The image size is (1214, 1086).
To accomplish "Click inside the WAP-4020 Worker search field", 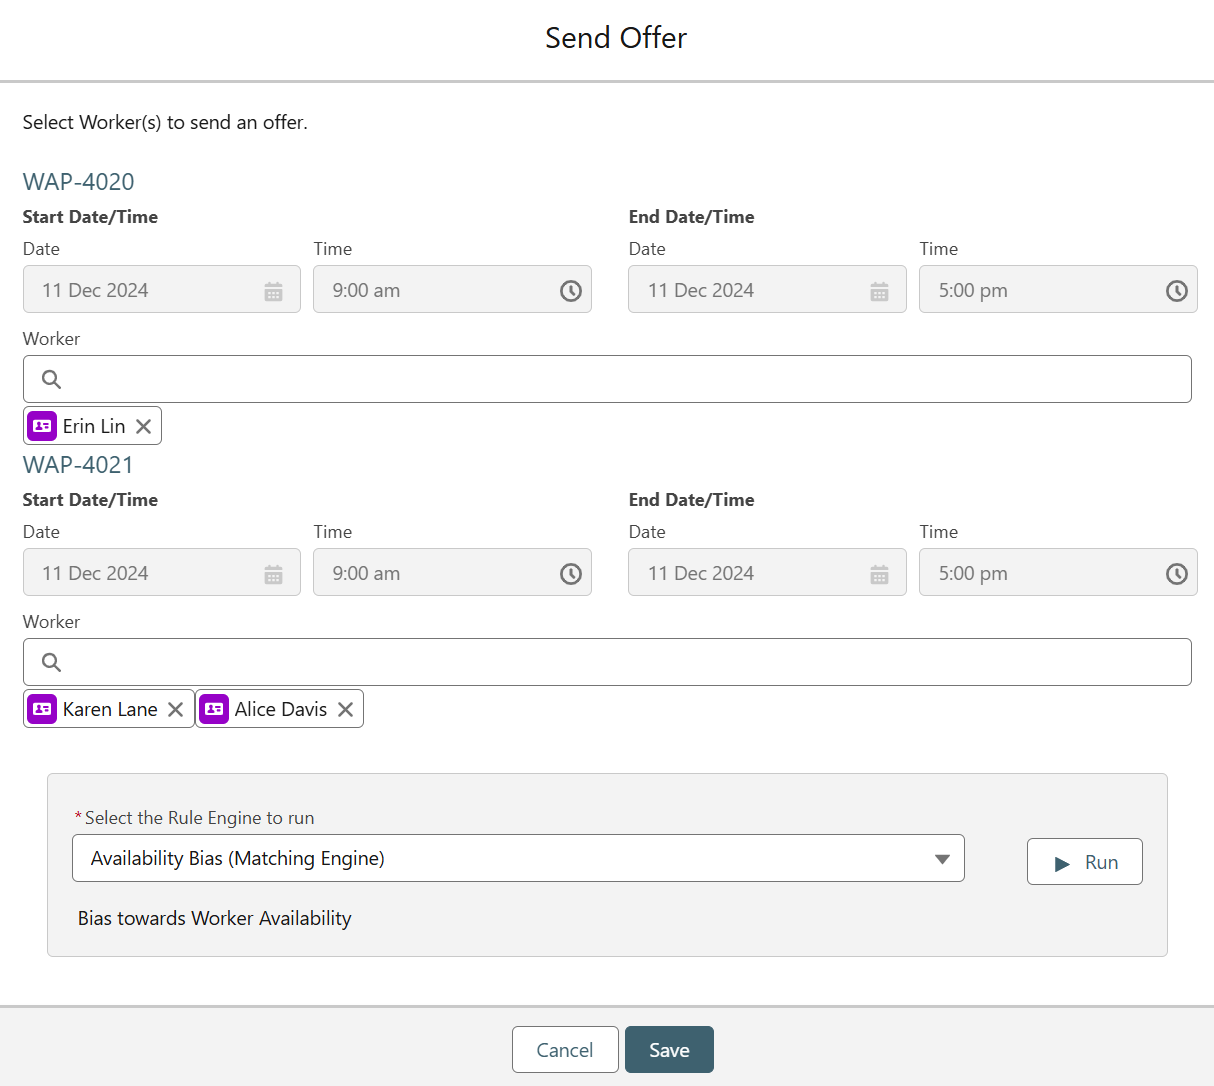I will tap(400, 379).
